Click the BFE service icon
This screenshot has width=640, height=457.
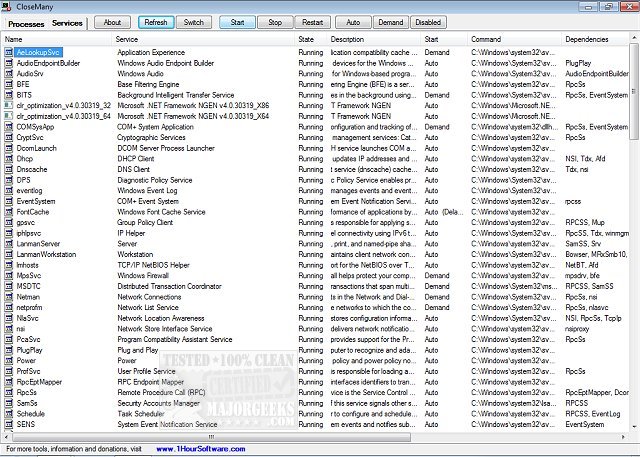[x=9, y=84]
